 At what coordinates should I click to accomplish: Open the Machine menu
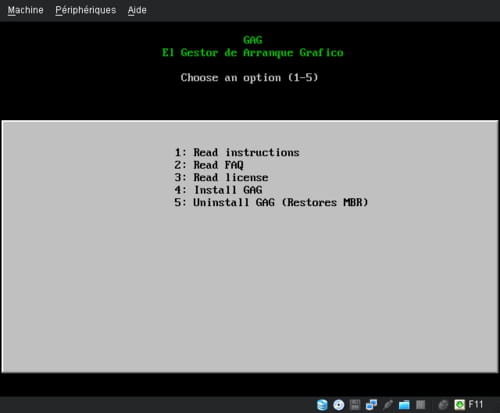coord(25,10)
